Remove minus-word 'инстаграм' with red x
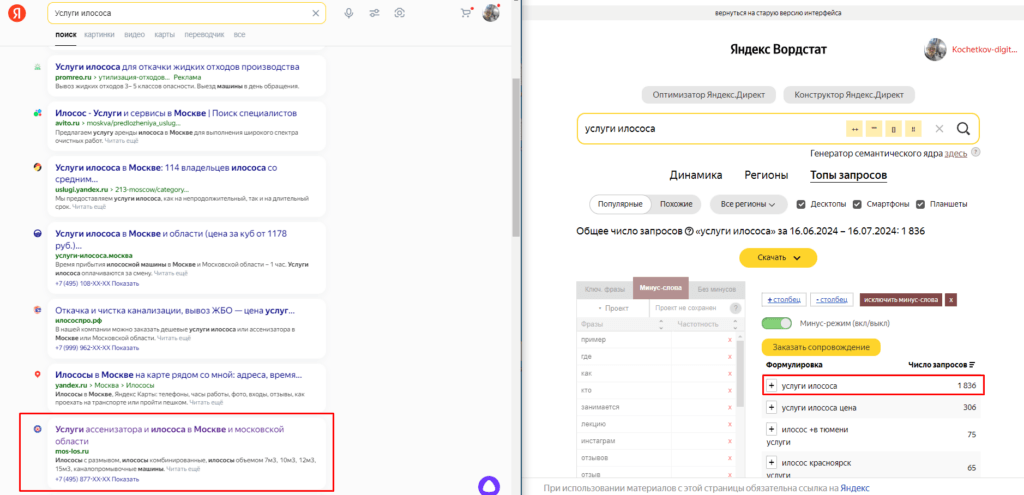 (x=730, y=441)
